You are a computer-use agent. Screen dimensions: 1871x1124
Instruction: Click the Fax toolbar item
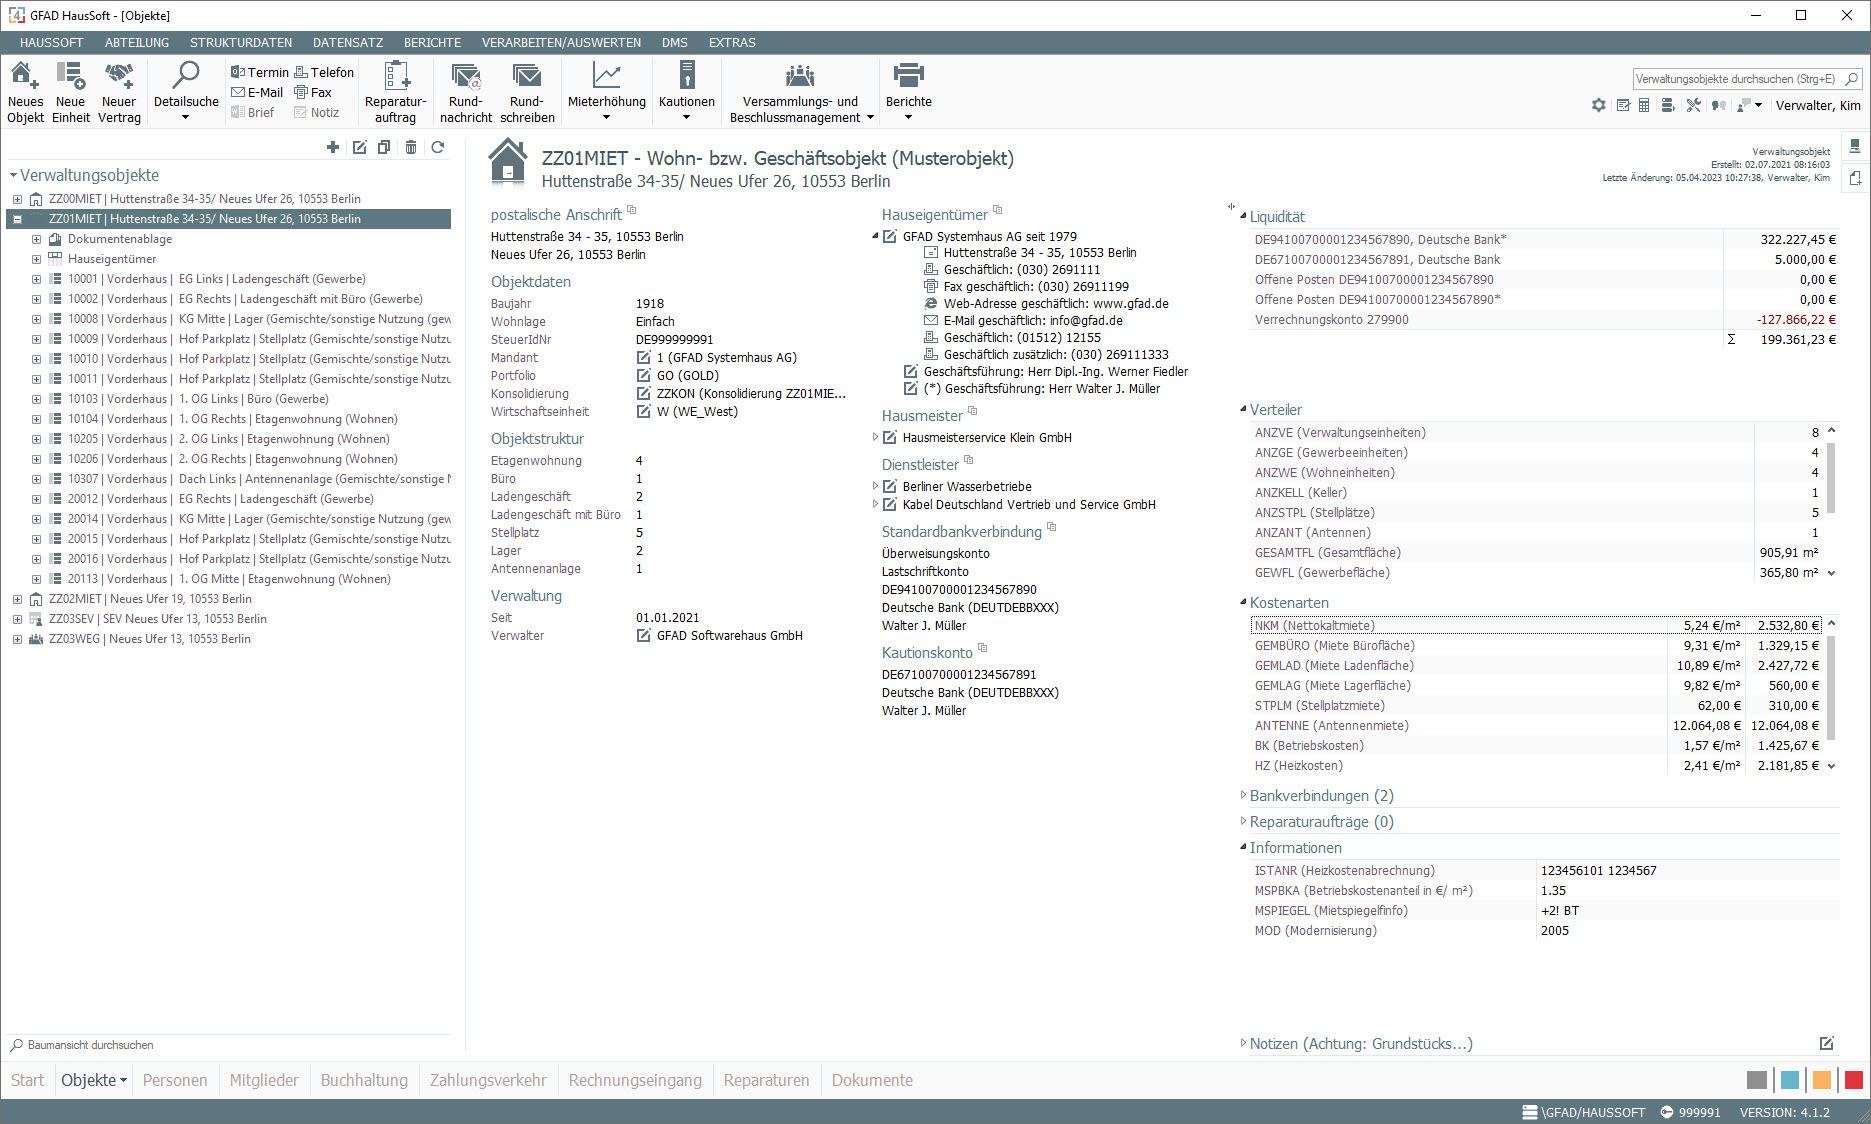tap(313, 92)
